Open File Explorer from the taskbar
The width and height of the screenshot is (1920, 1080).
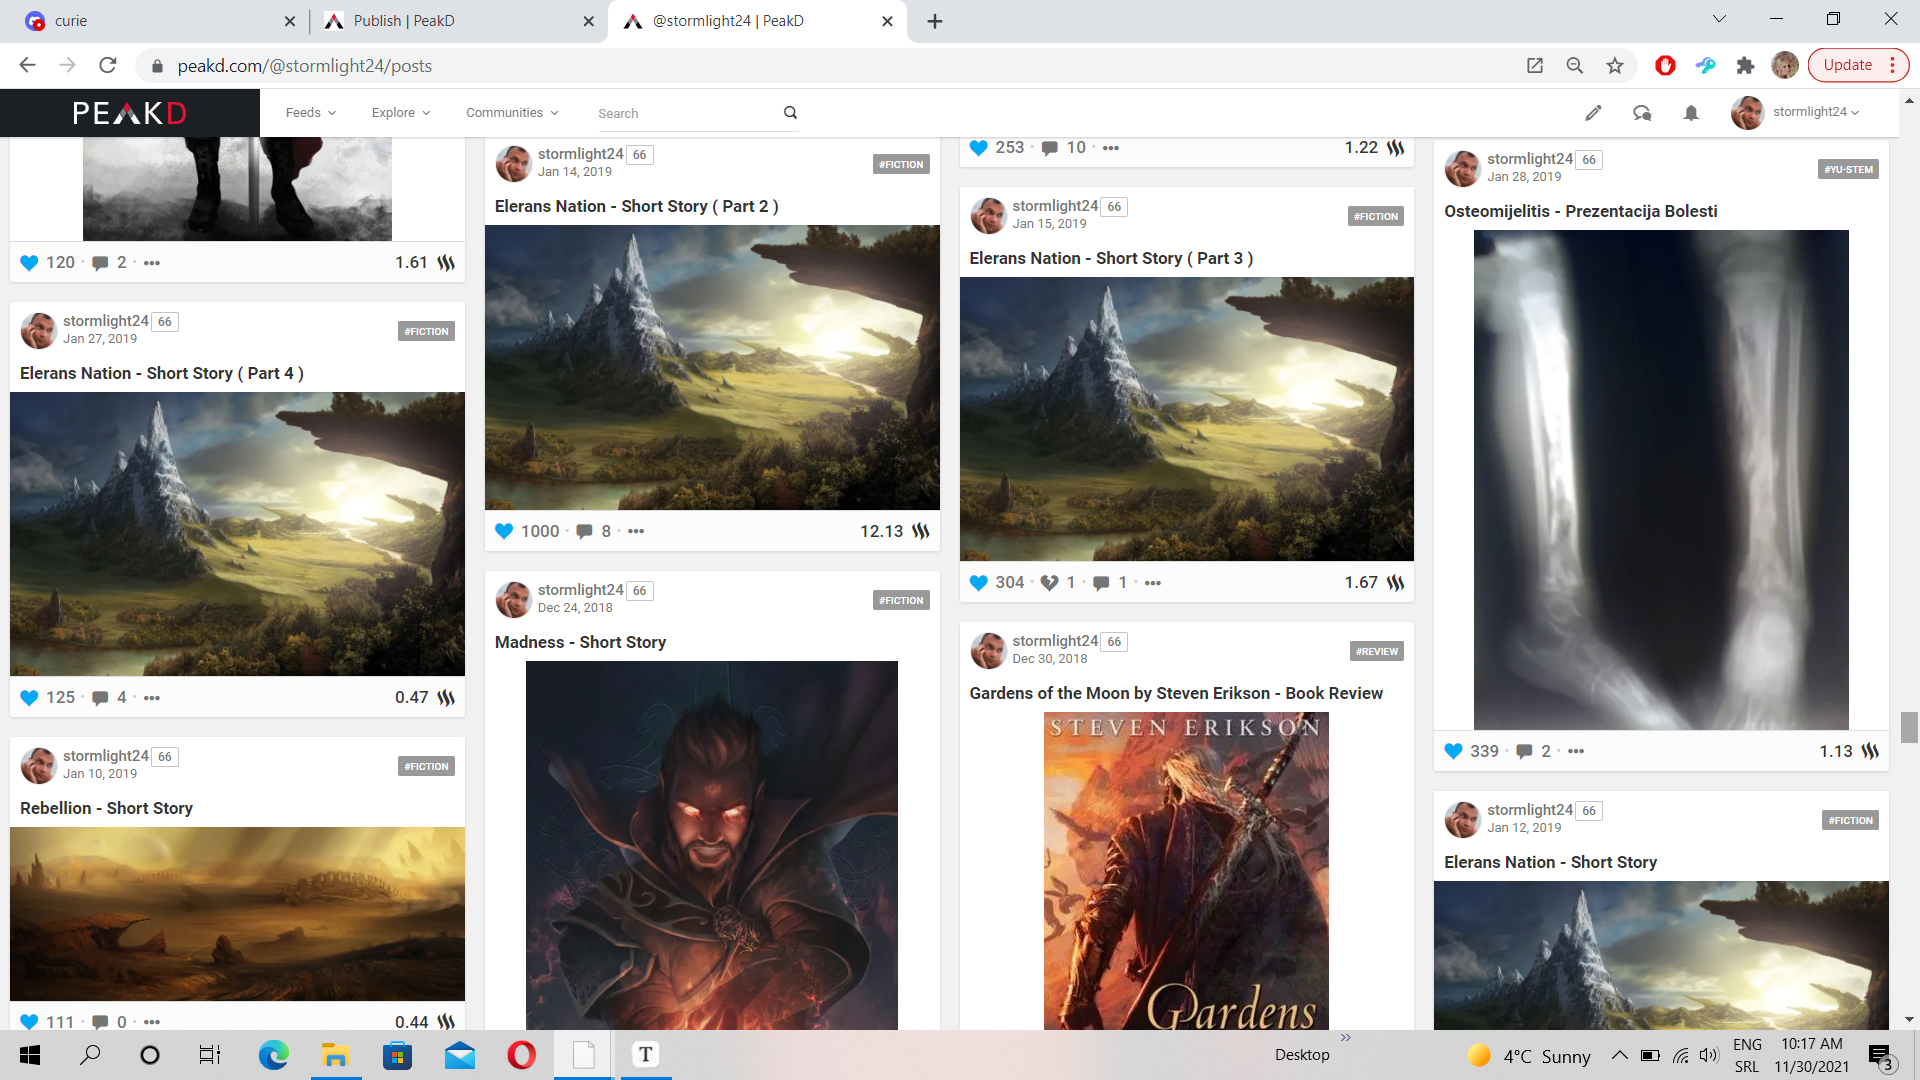click(x=335, y=1055)
